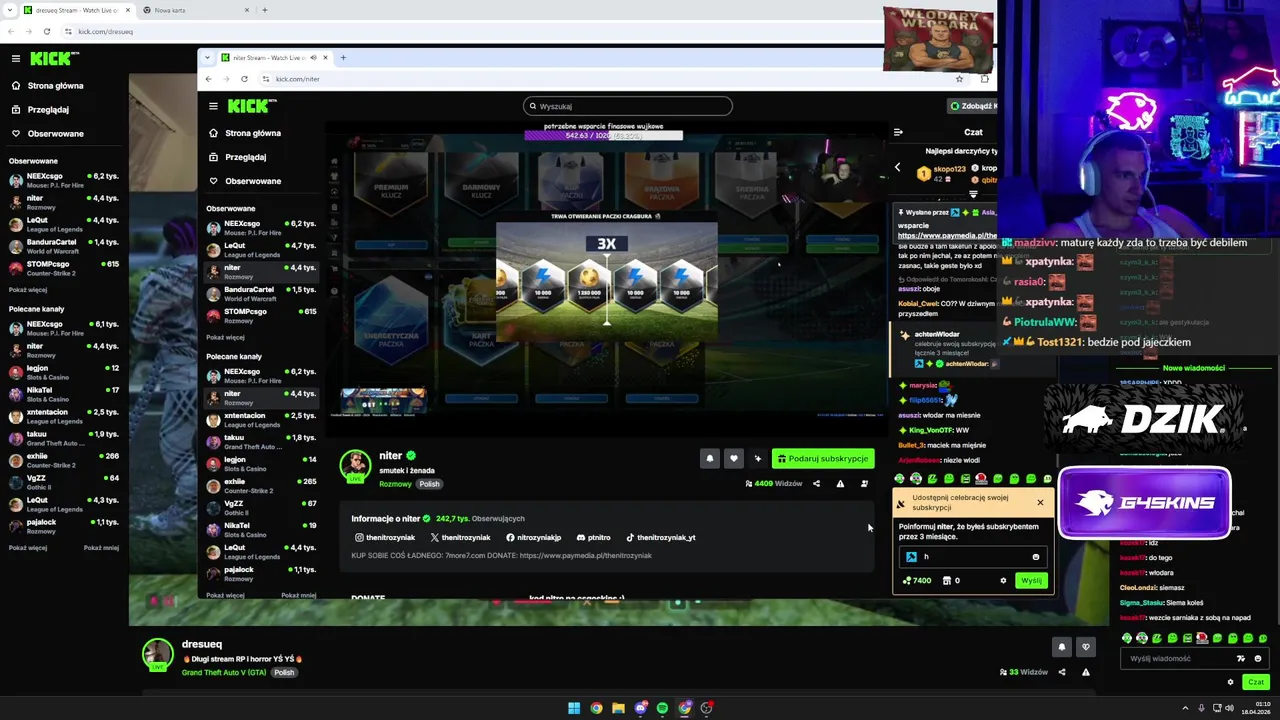Viewport: 1280px width, 720px height.
Task: Open Przeglądaj in niter window sidebar
Action: (237, 157)
